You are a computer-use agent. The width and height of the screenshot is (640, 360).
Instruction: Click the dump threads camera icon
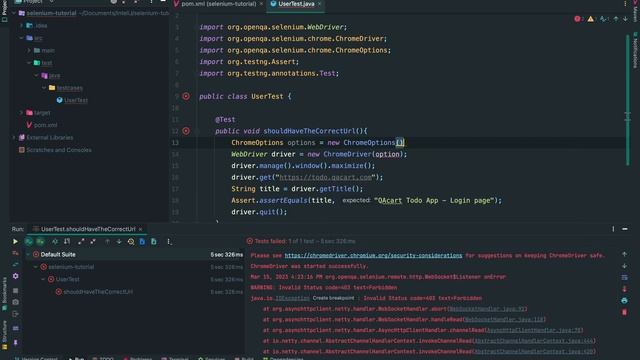pos(16,302)
